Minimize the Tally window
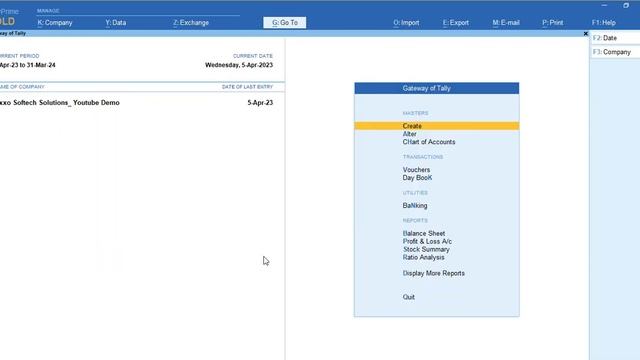Screen dimensions: 640x360 [604, 5]
